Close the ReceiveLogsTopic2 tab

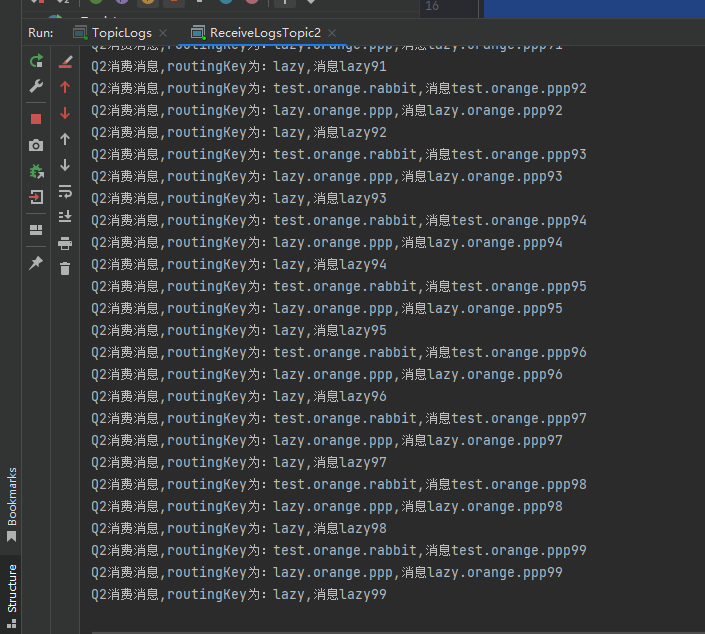(x=332, y=33)
